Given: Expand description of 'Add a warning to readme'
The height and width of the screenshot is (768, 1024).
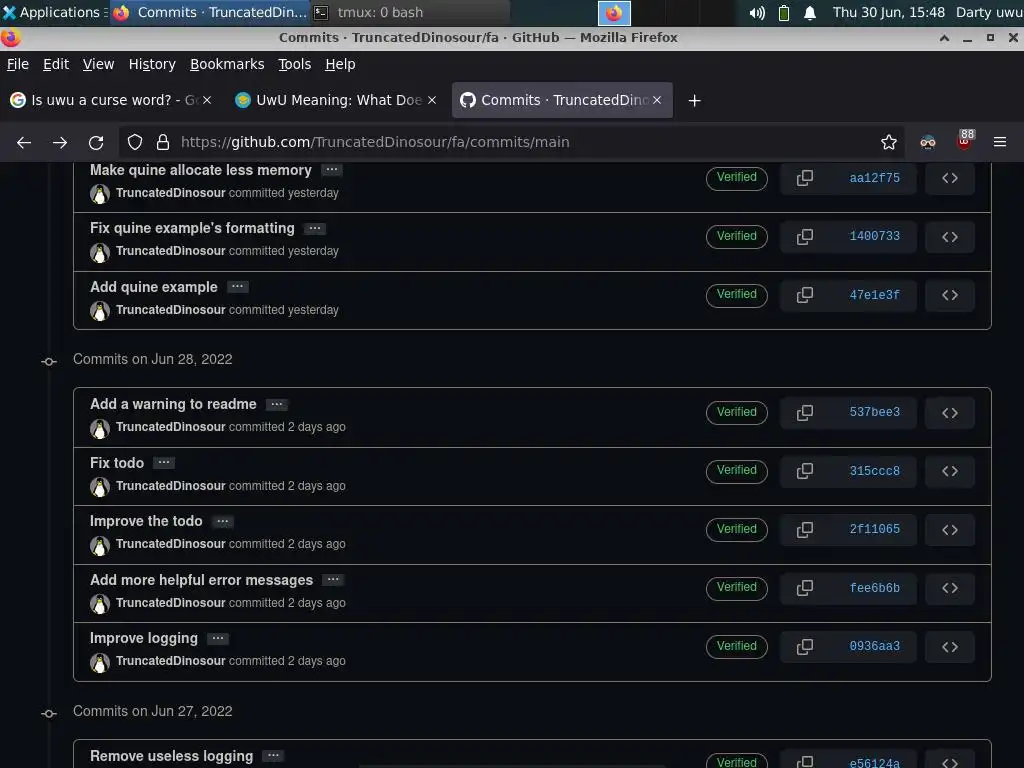Looking at the screenshot, I should tap(277, 404).
